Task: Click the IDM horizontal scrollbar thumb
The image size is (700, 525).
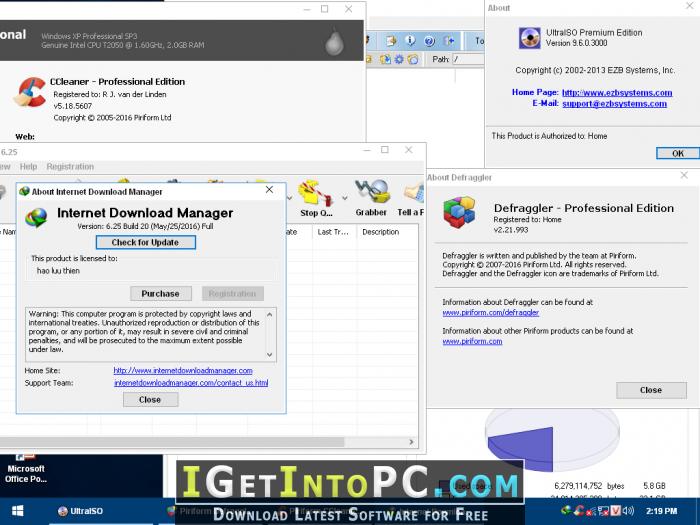Action: click(172, 442)
